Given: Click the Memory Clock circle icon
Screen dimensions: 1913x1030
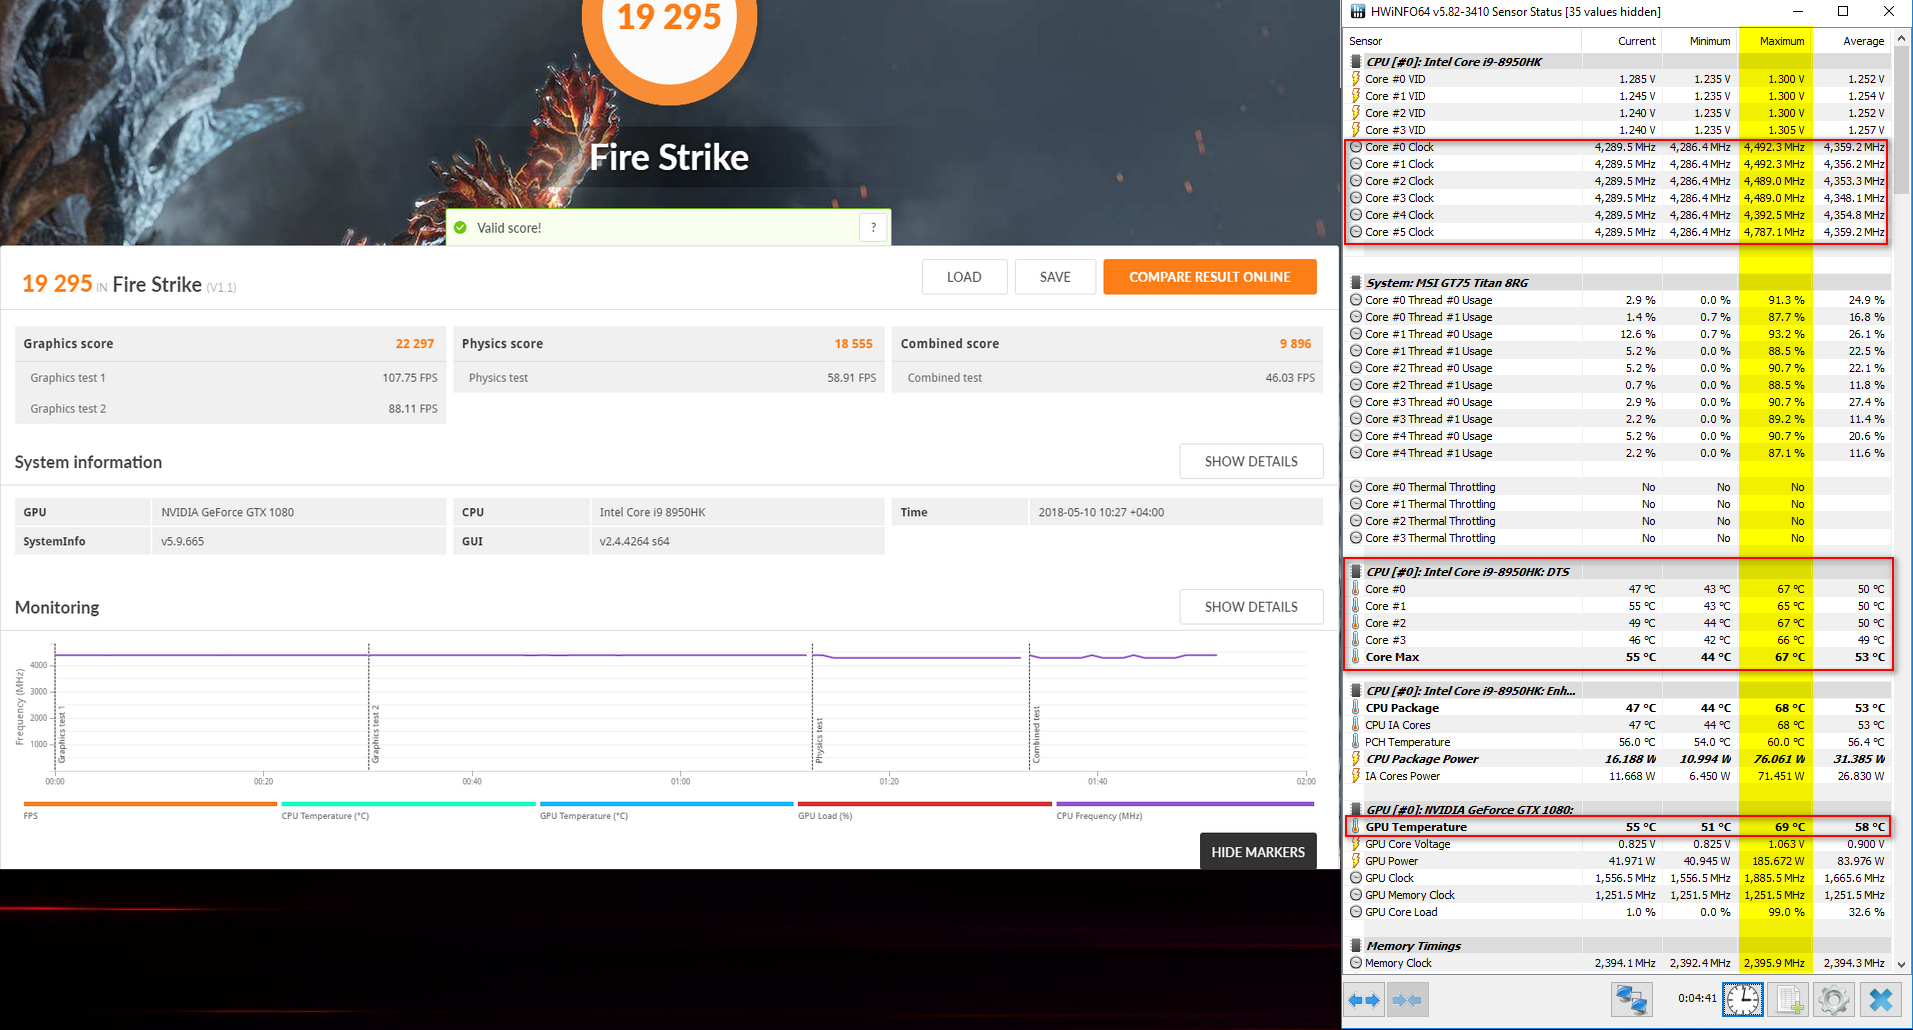Looking at the screenshot, I should 1356,963.
